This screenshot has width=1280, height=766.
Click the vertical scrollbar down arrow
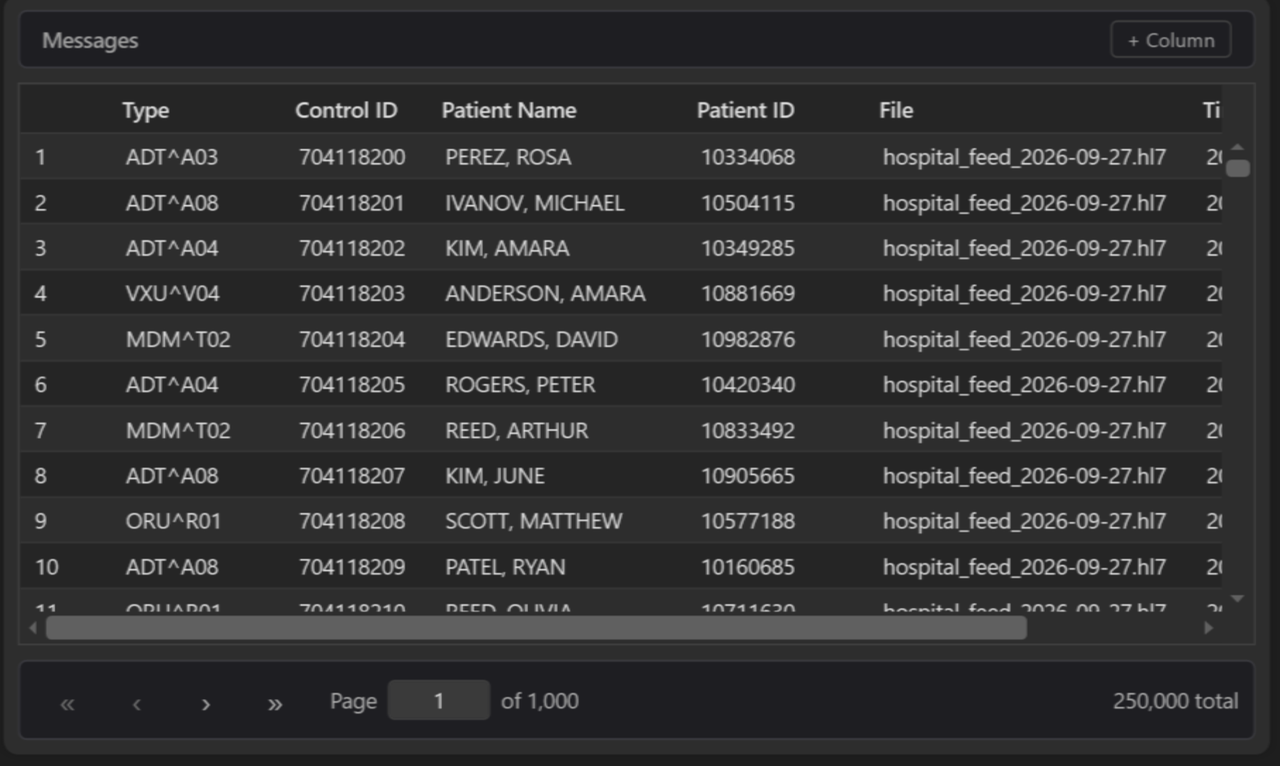(x=1237, y=598)
